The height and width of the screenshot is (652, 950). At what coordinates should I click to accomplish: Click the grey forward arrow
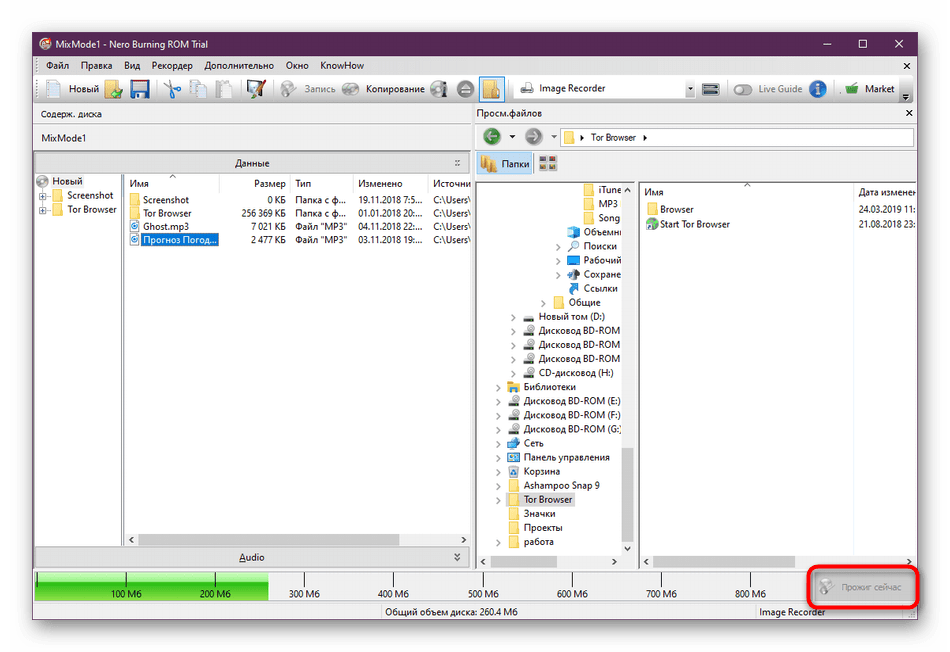click(534, 137)
